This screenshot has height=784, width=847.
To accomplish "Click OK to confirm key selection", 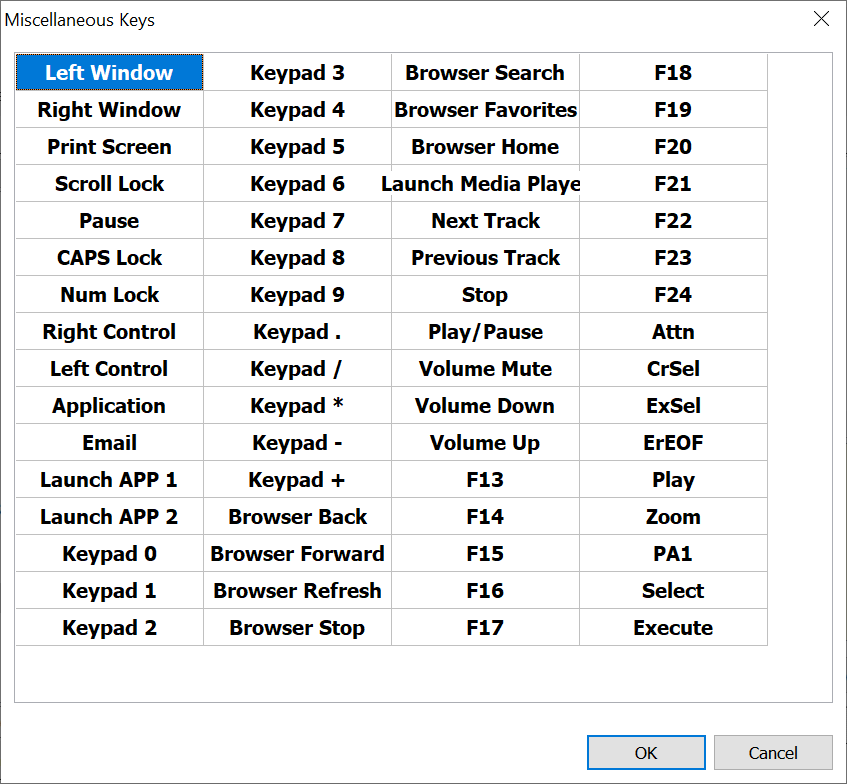I will 646,752.
